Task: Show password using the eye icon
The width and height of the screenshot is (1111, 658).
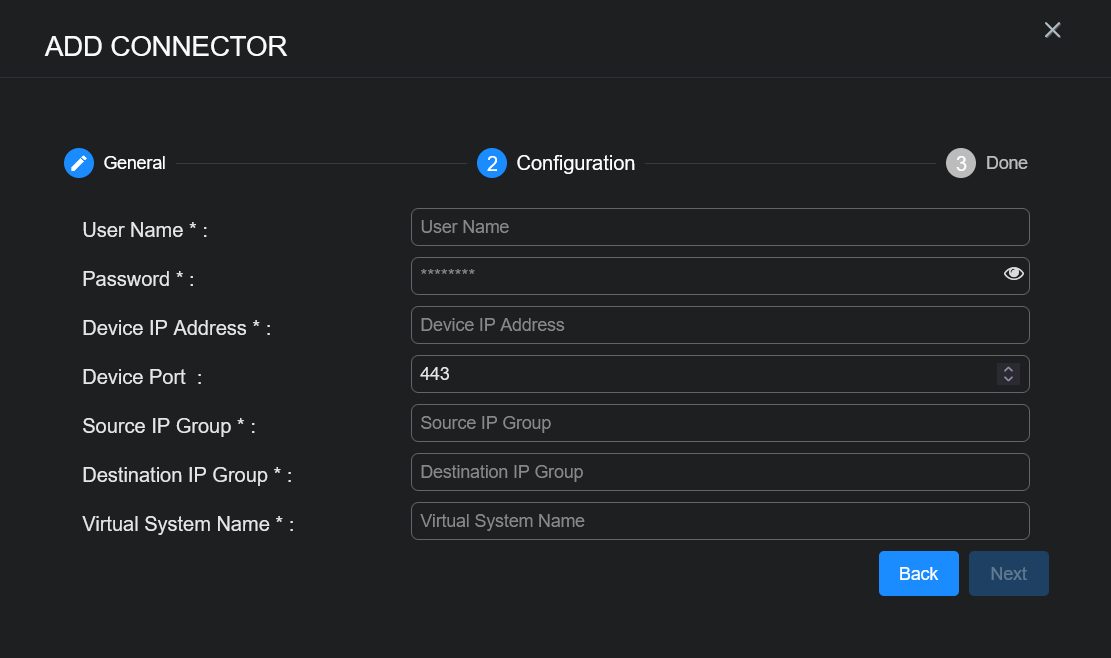Action: [x=1013, y=274]
